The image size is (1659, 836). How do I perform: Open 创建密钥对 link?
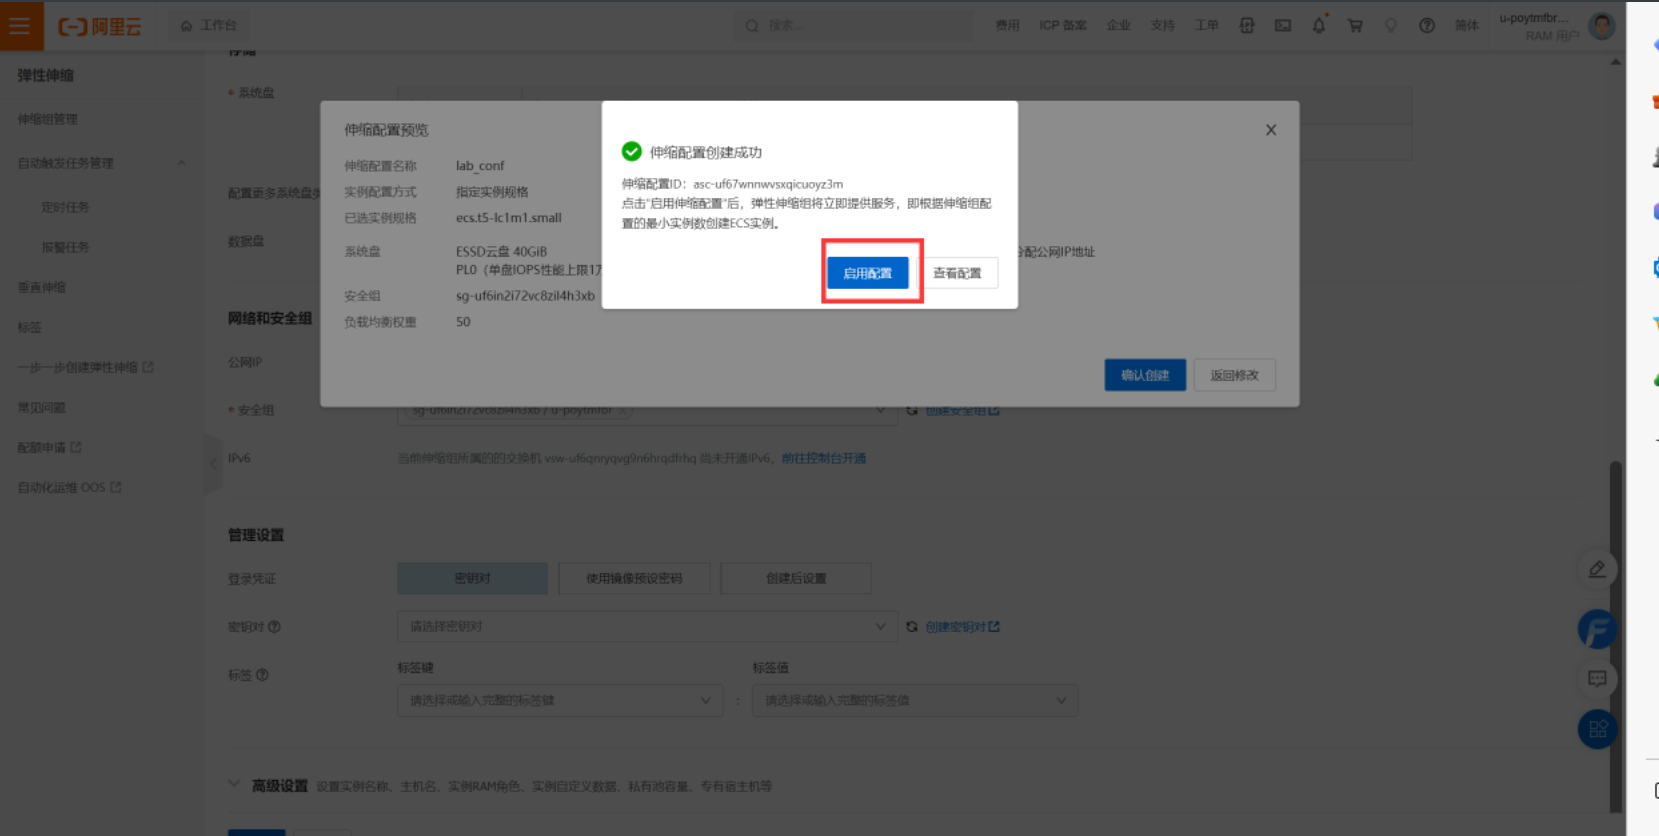click(x=962, y=627)
